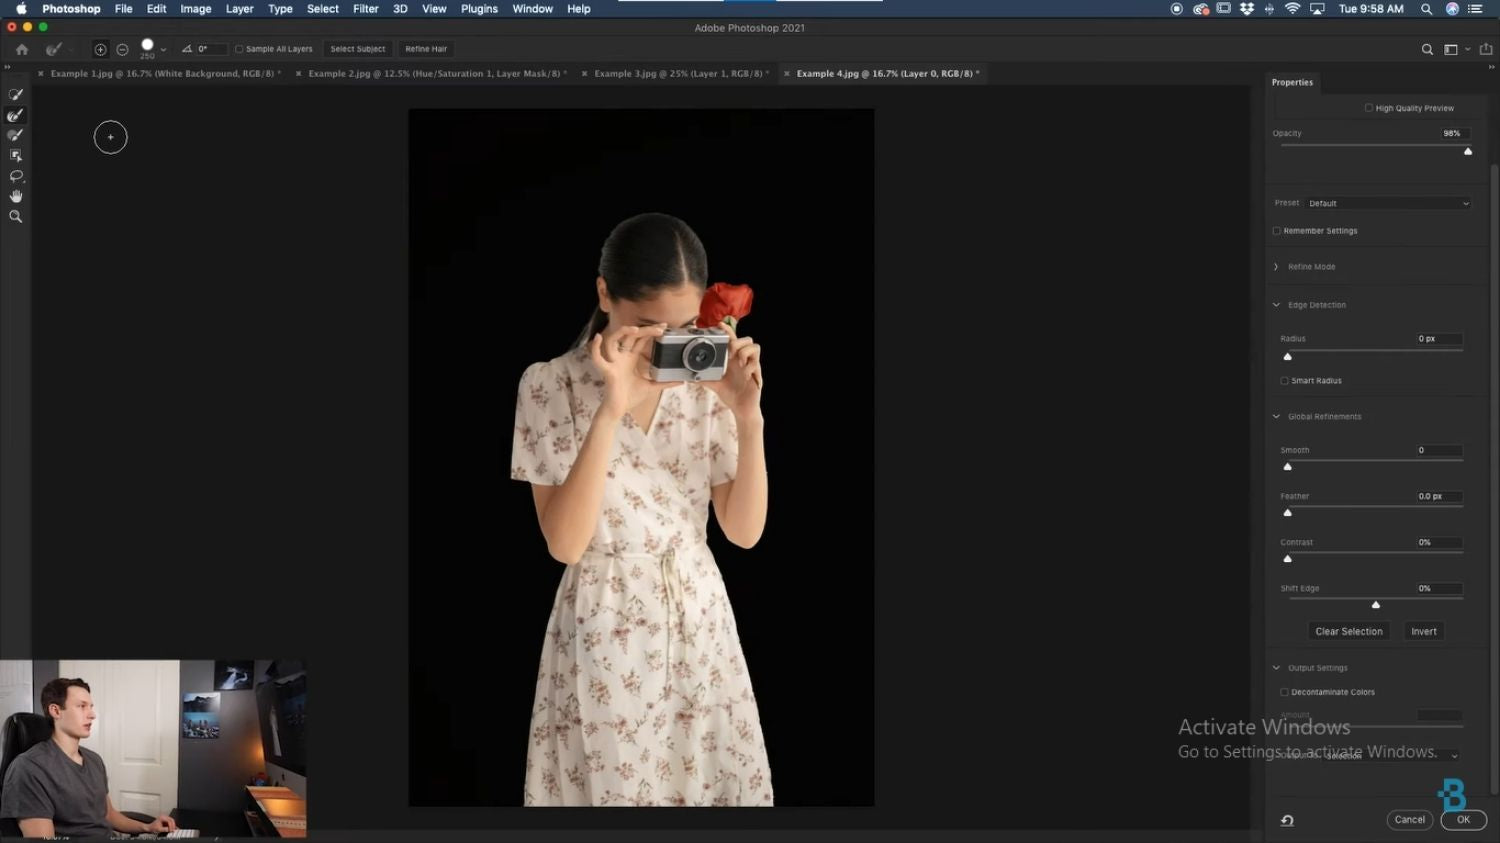Activate the Object Selection tool

[x=15, y=155]
